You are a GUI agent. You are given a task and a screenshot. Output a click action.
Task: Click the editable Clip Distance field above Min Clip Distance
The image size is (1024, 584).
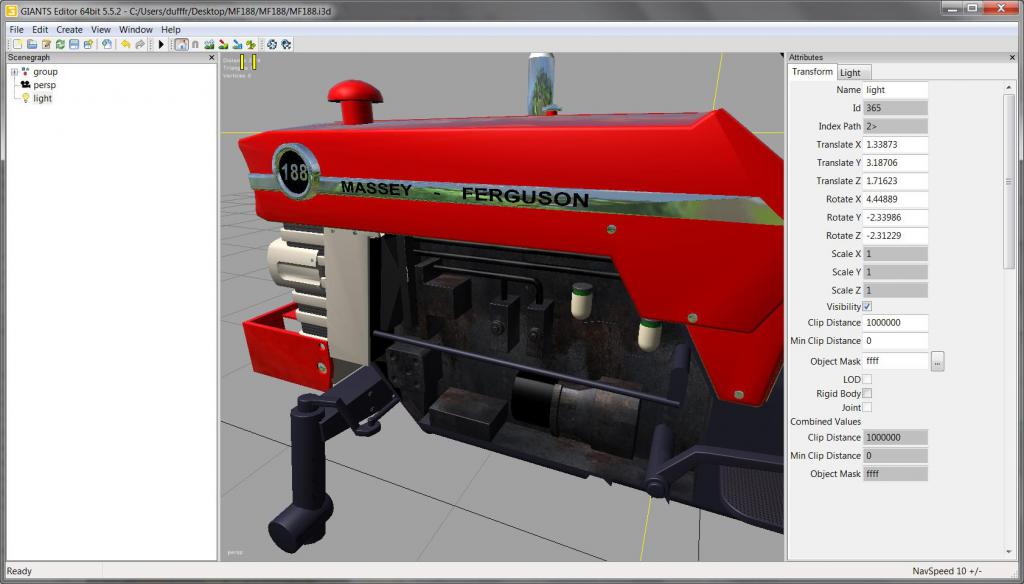click(x=895, y=323)
